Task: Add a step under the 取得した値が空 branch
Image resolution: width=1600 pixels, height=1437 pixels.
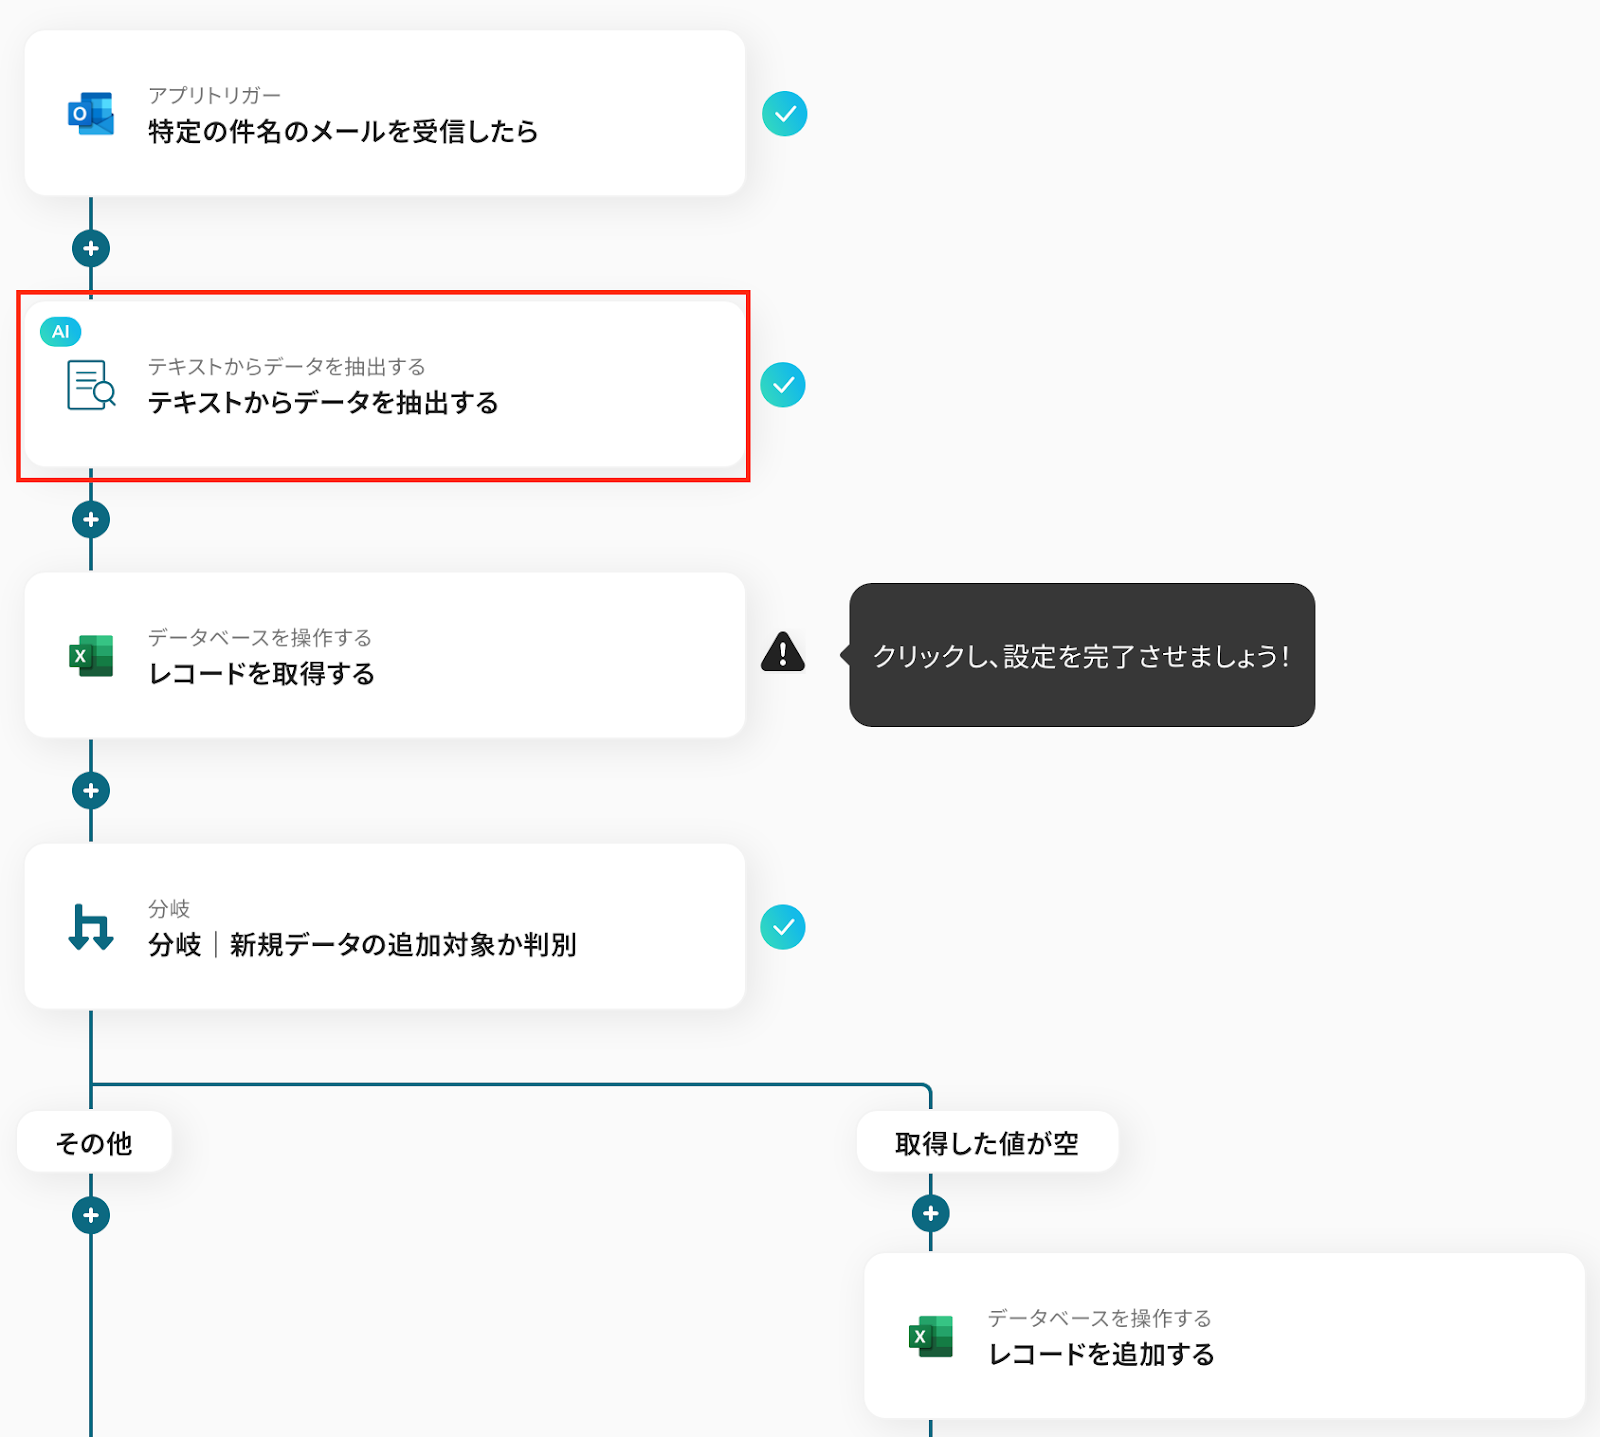Action: pos(931,1213)
